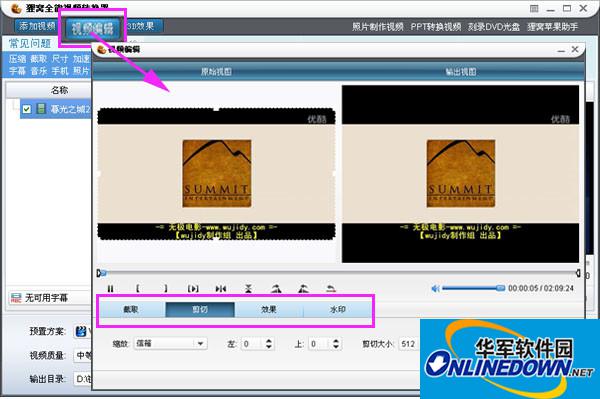
Task: Switch to the 水印 tab
Action: (338, 309)
